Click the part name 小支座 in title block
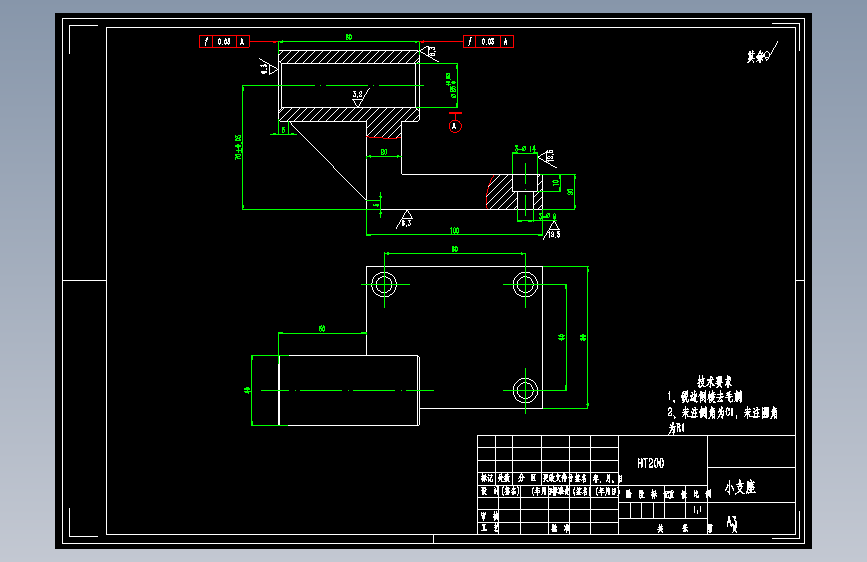Screen dimensions: 867x562 click(740, 487)
